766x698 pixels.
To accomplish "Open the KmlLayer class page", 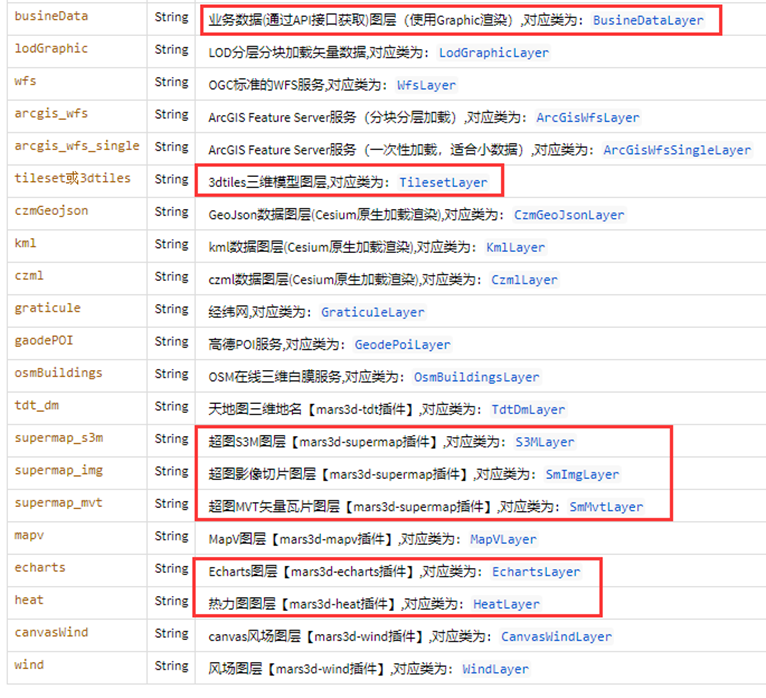I will (515, 247).
